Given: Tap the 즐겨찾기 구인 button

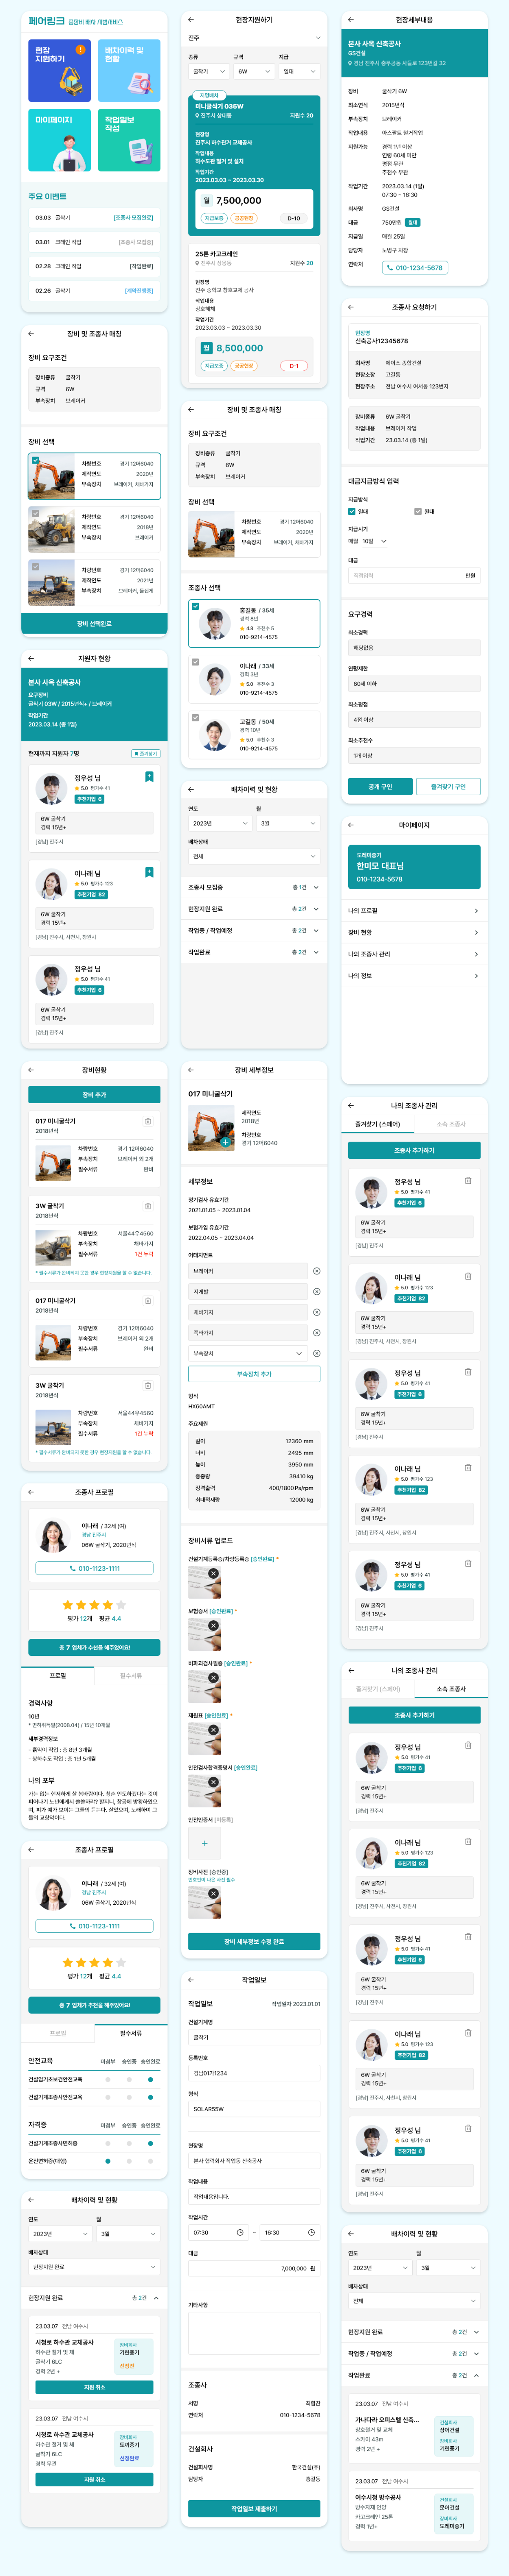Looking at the screenshot, I should [448, 787].
